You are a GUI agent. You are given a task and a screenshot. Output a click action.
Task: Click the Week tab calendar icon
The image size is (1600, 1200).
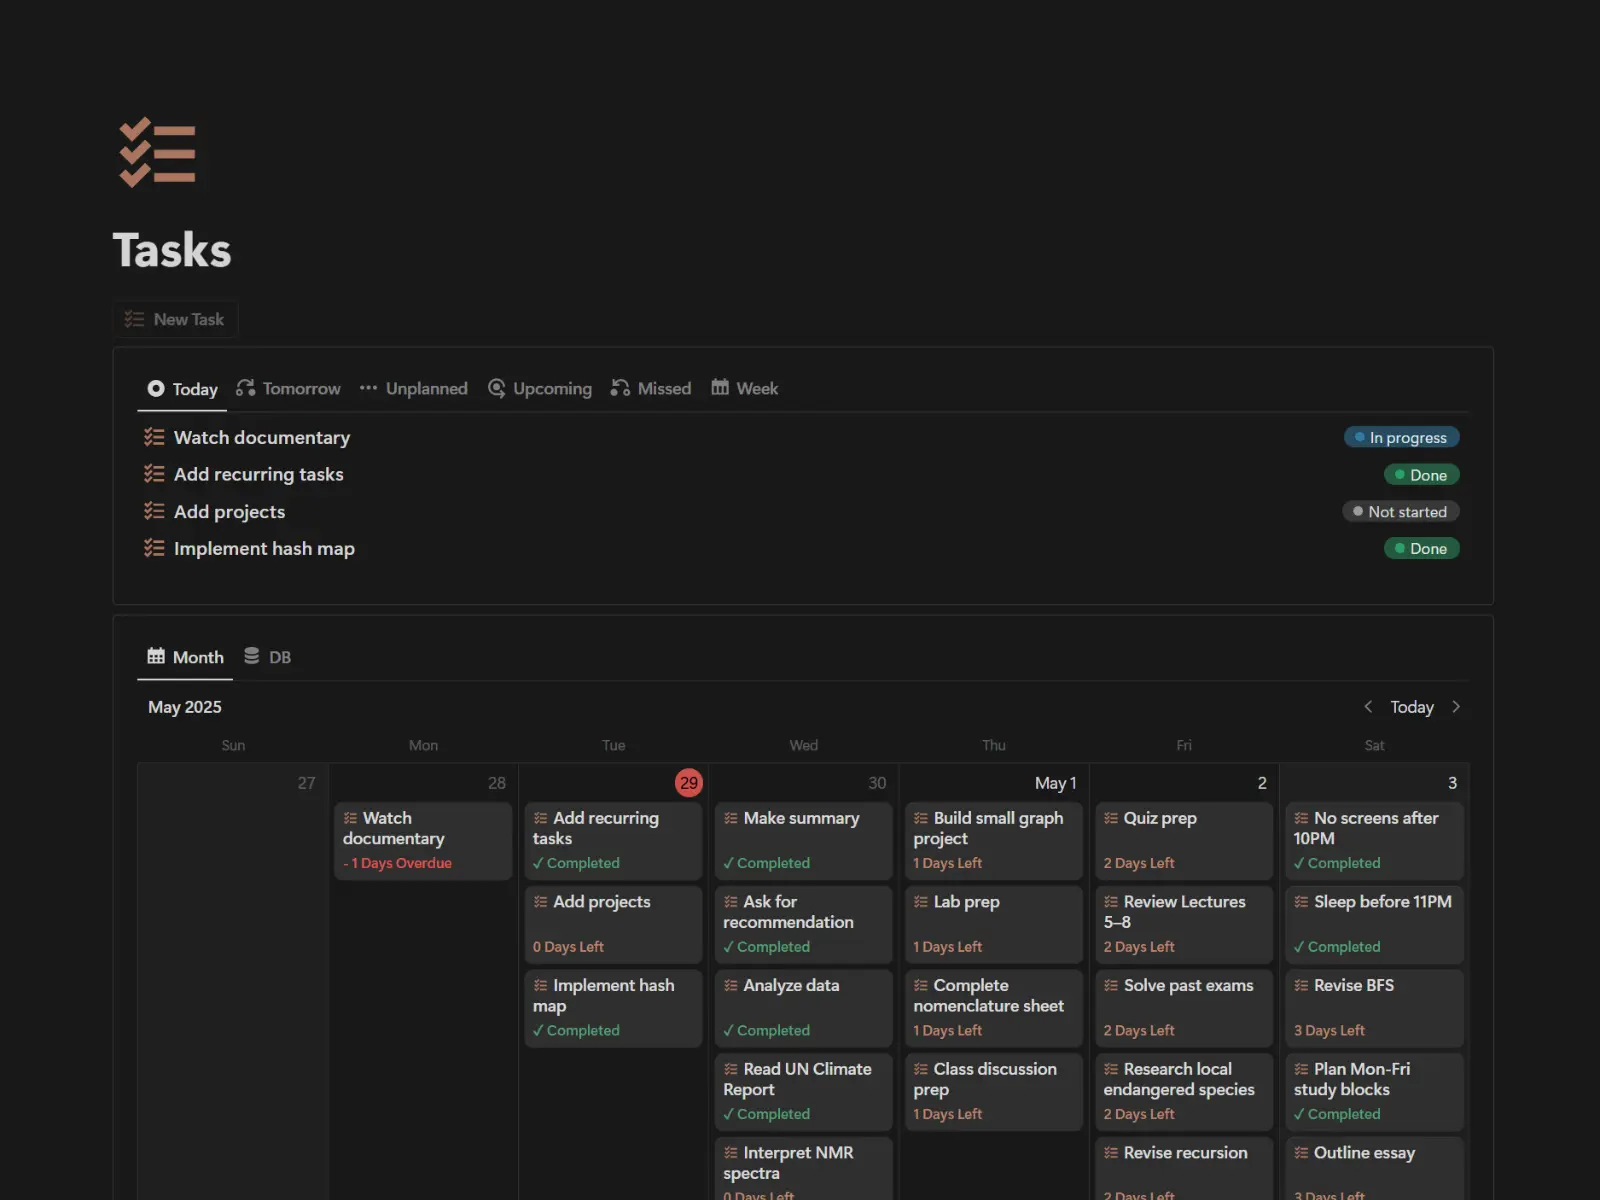(x=720, y=388)
